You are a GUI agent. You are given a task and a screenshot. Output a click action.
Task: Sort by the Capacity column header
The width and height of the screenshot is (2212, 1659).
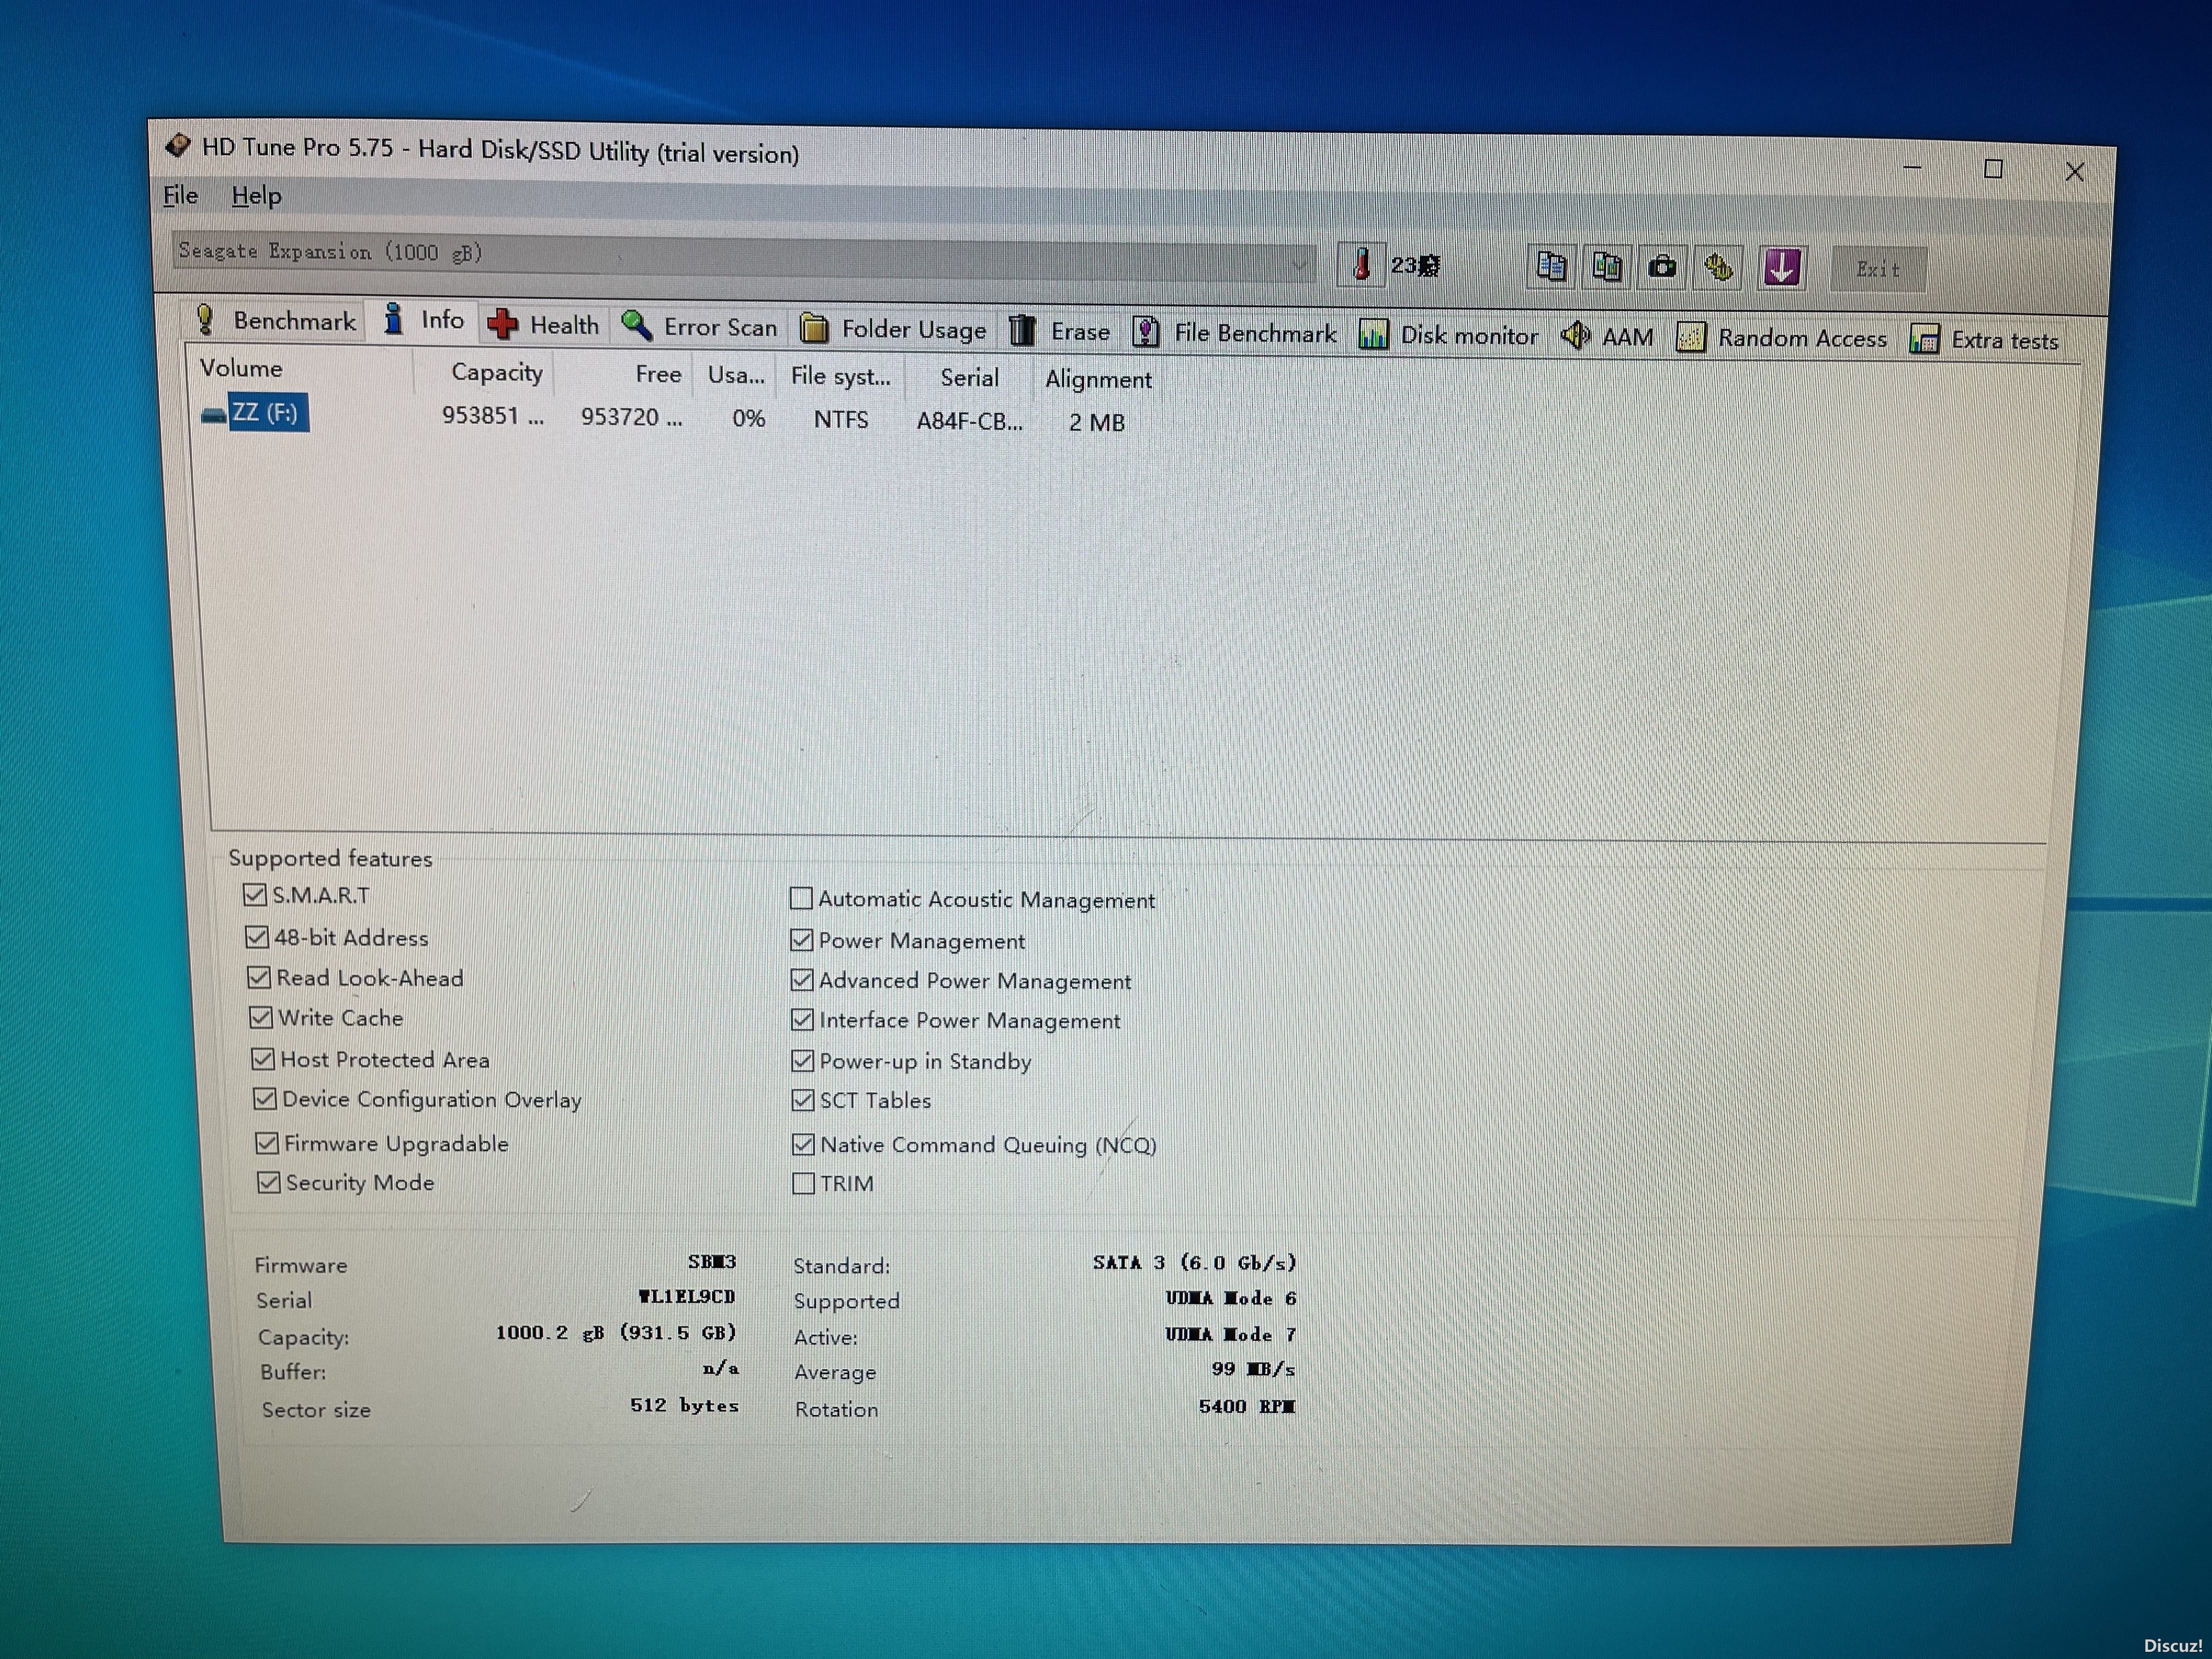pos(496,372)
